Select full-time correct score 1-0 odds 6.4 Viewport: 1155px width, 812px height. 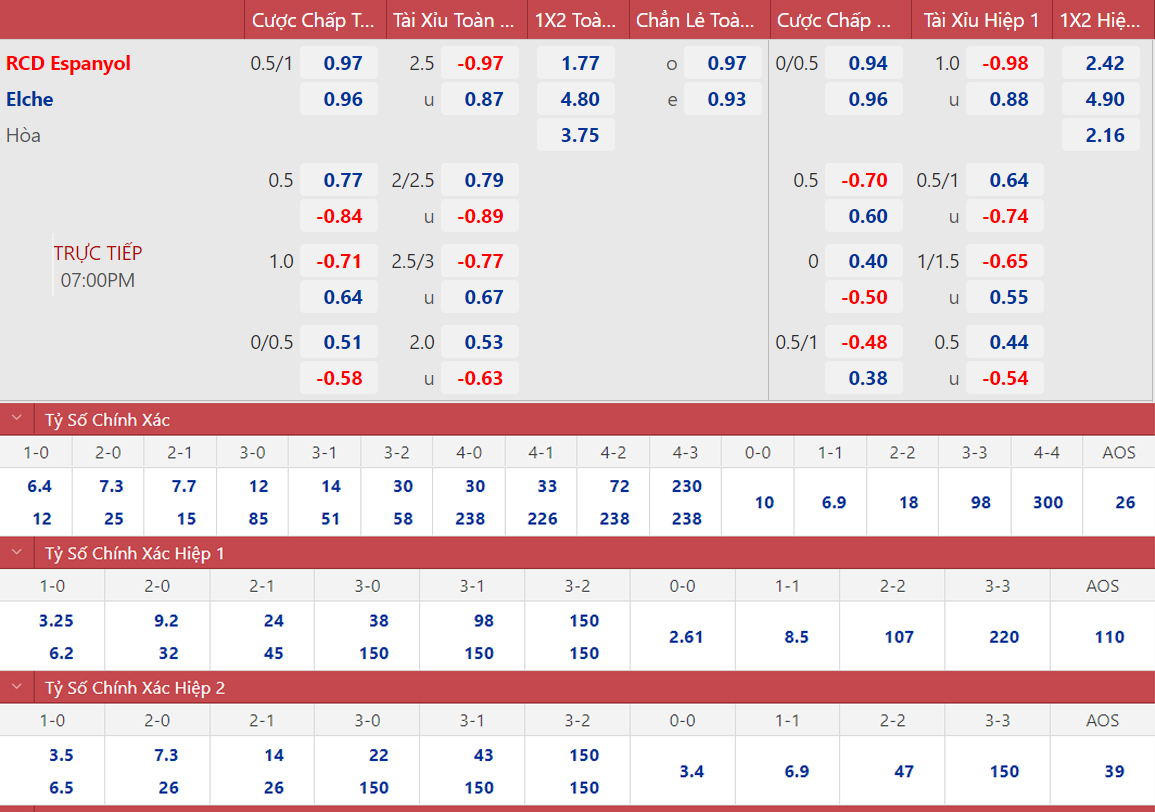[x=39, y=486]
